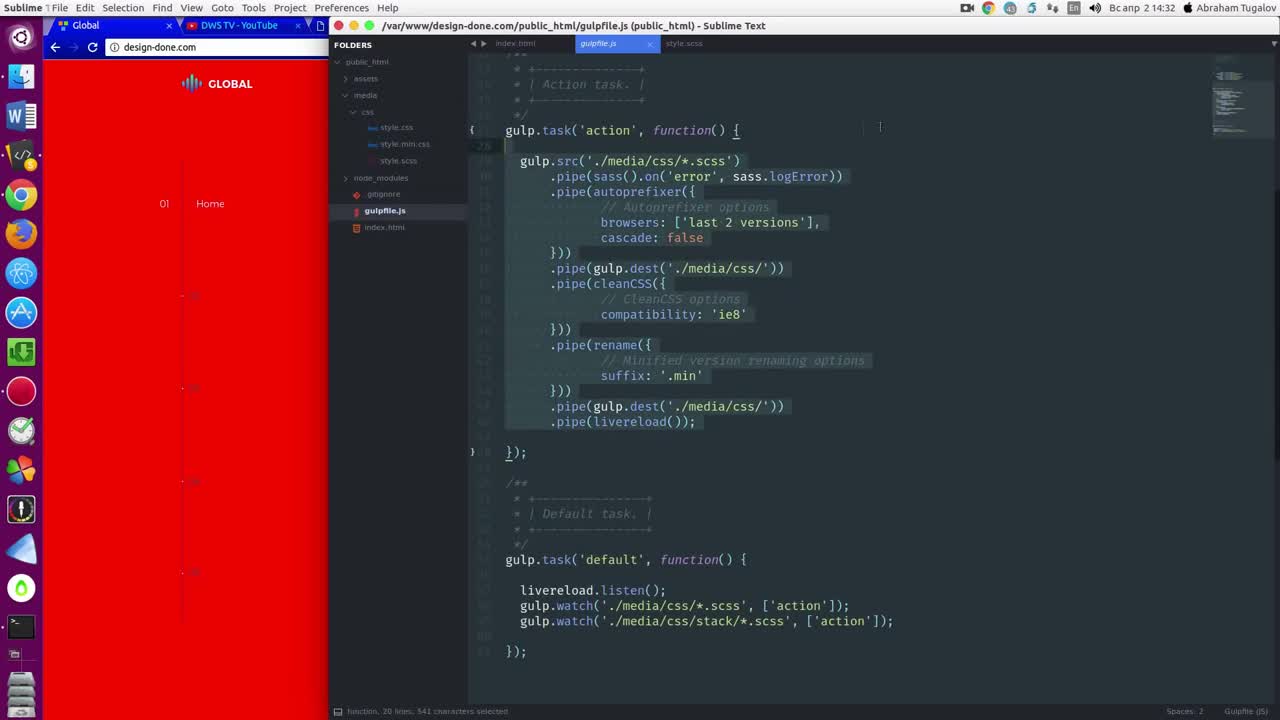Click the next tab arrow in Sublime
1280x720 pixels.
tap(484, 44)
